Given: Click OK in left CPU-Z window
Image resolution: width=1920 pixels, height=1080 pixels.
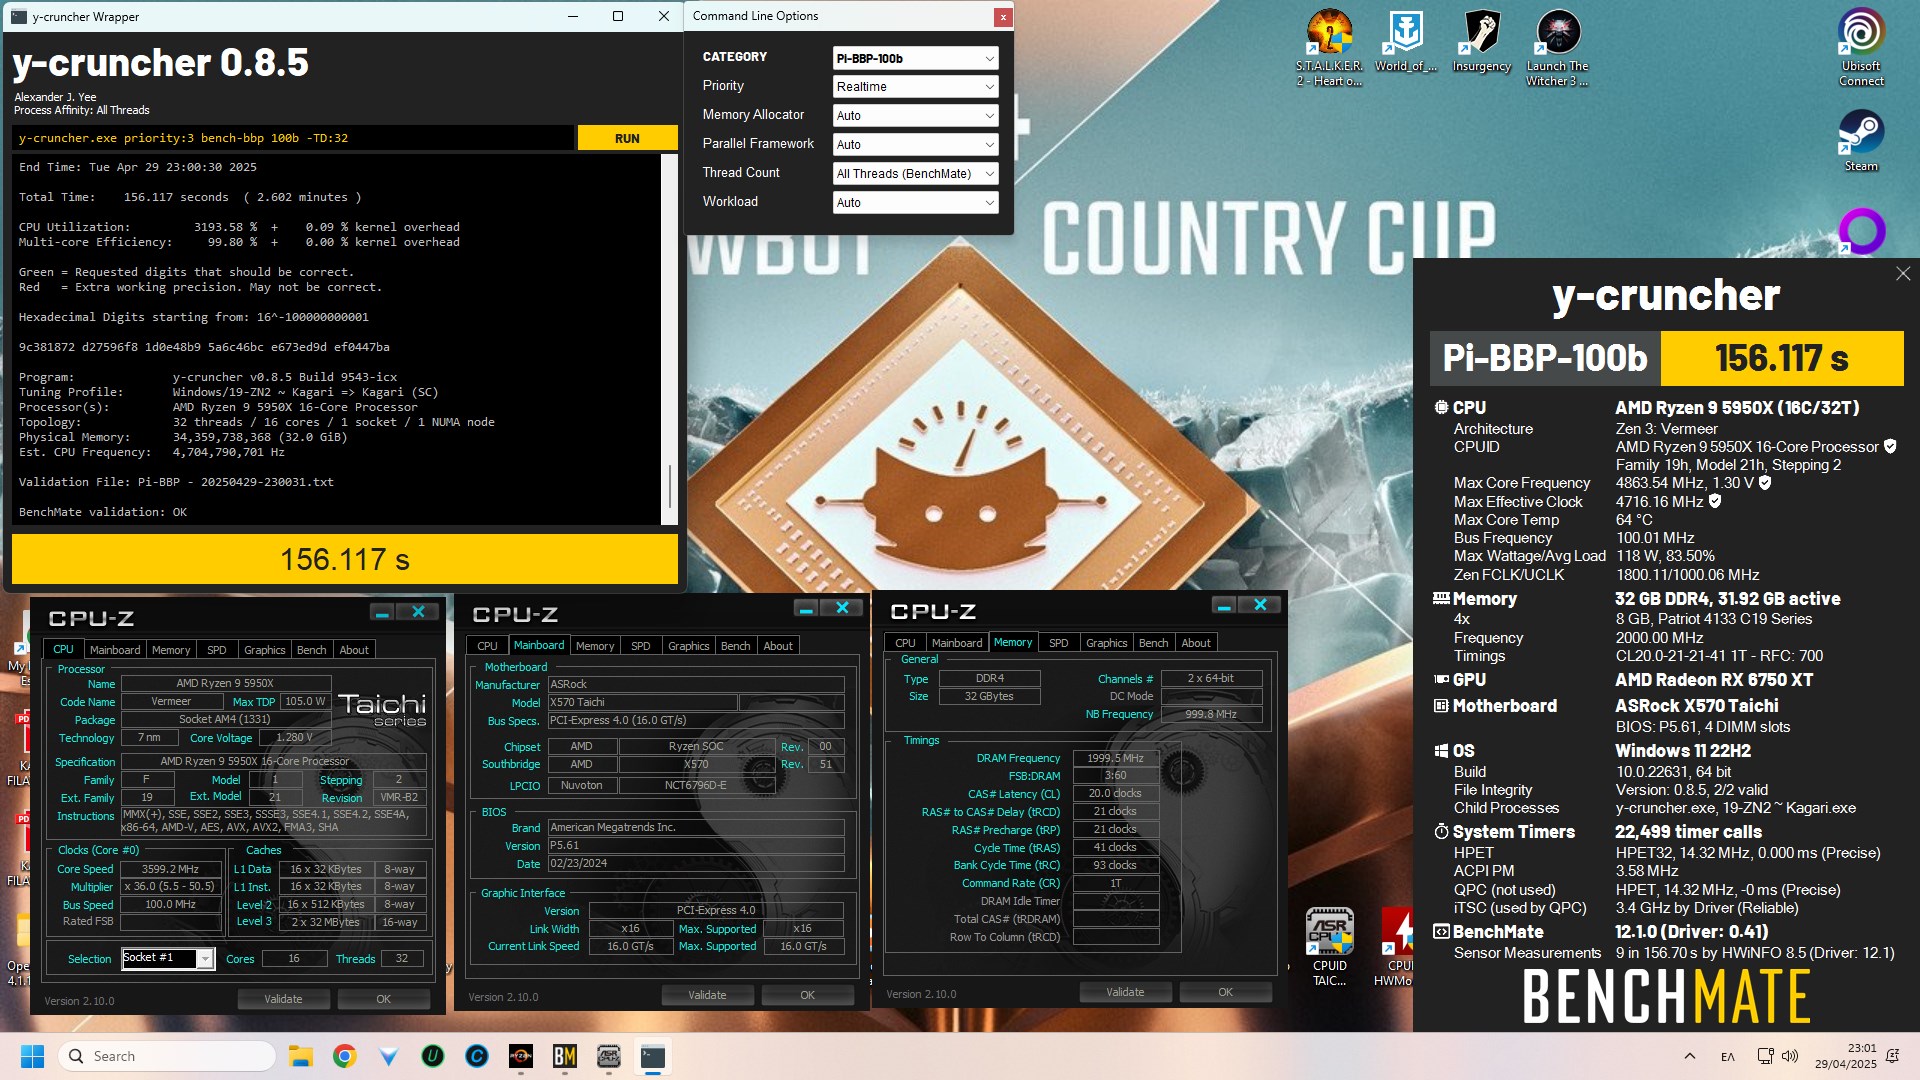Looking at the screenshot, I should (384, 999).
